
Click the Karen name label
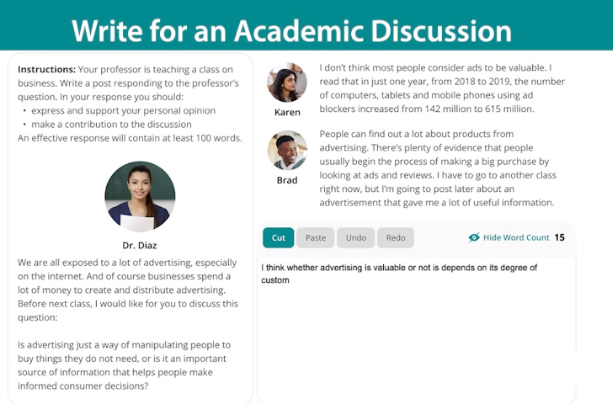pyautogui.click(x=287, y=112)
